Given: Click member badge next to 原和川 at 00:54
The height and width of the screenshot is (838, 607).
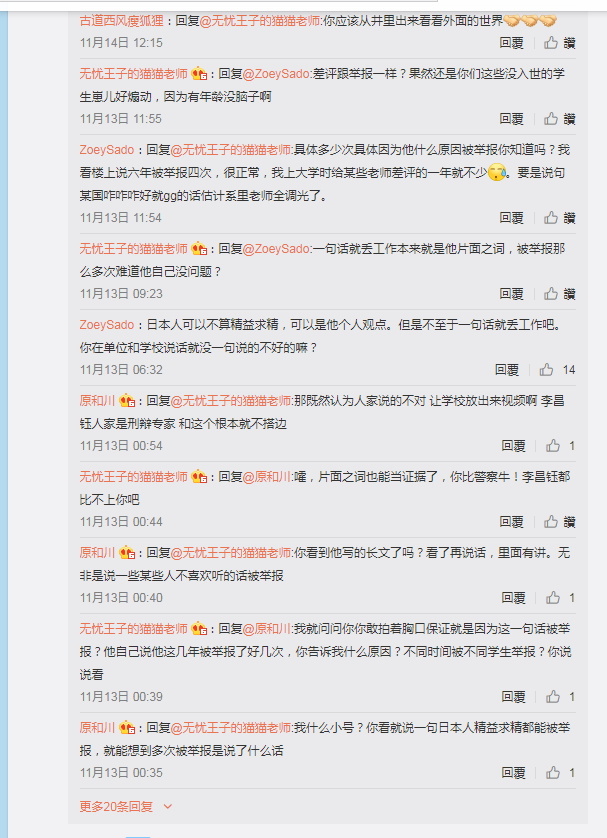Looking at the screenshot, I should [127, 400].
